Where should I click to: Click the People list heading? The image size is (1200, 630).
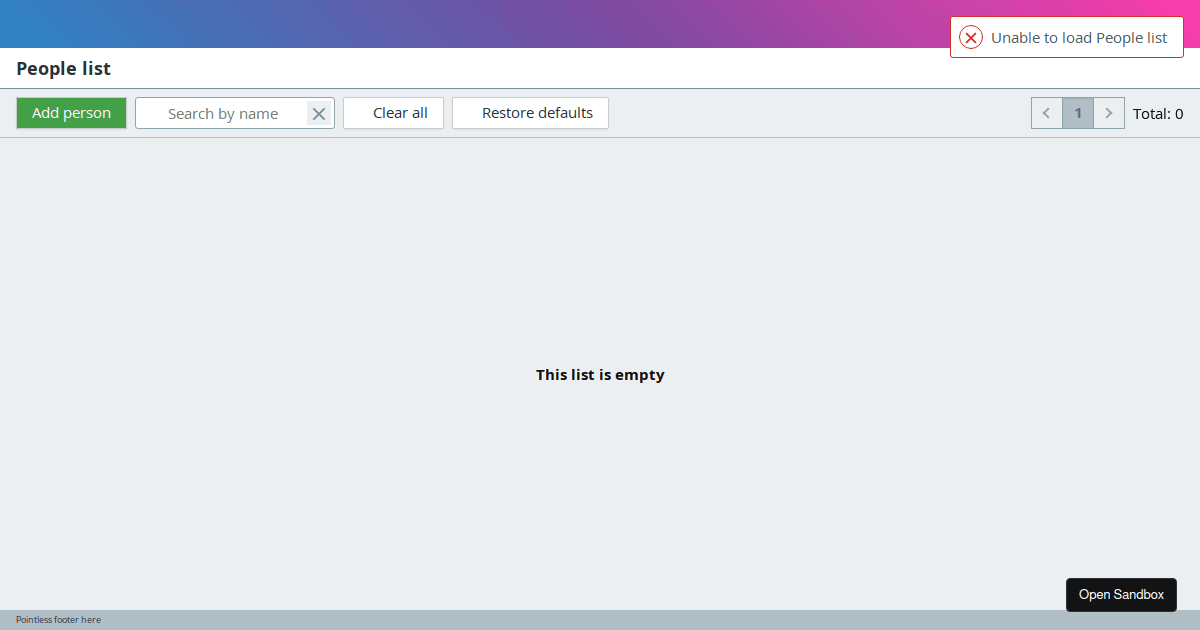(63, 68)
